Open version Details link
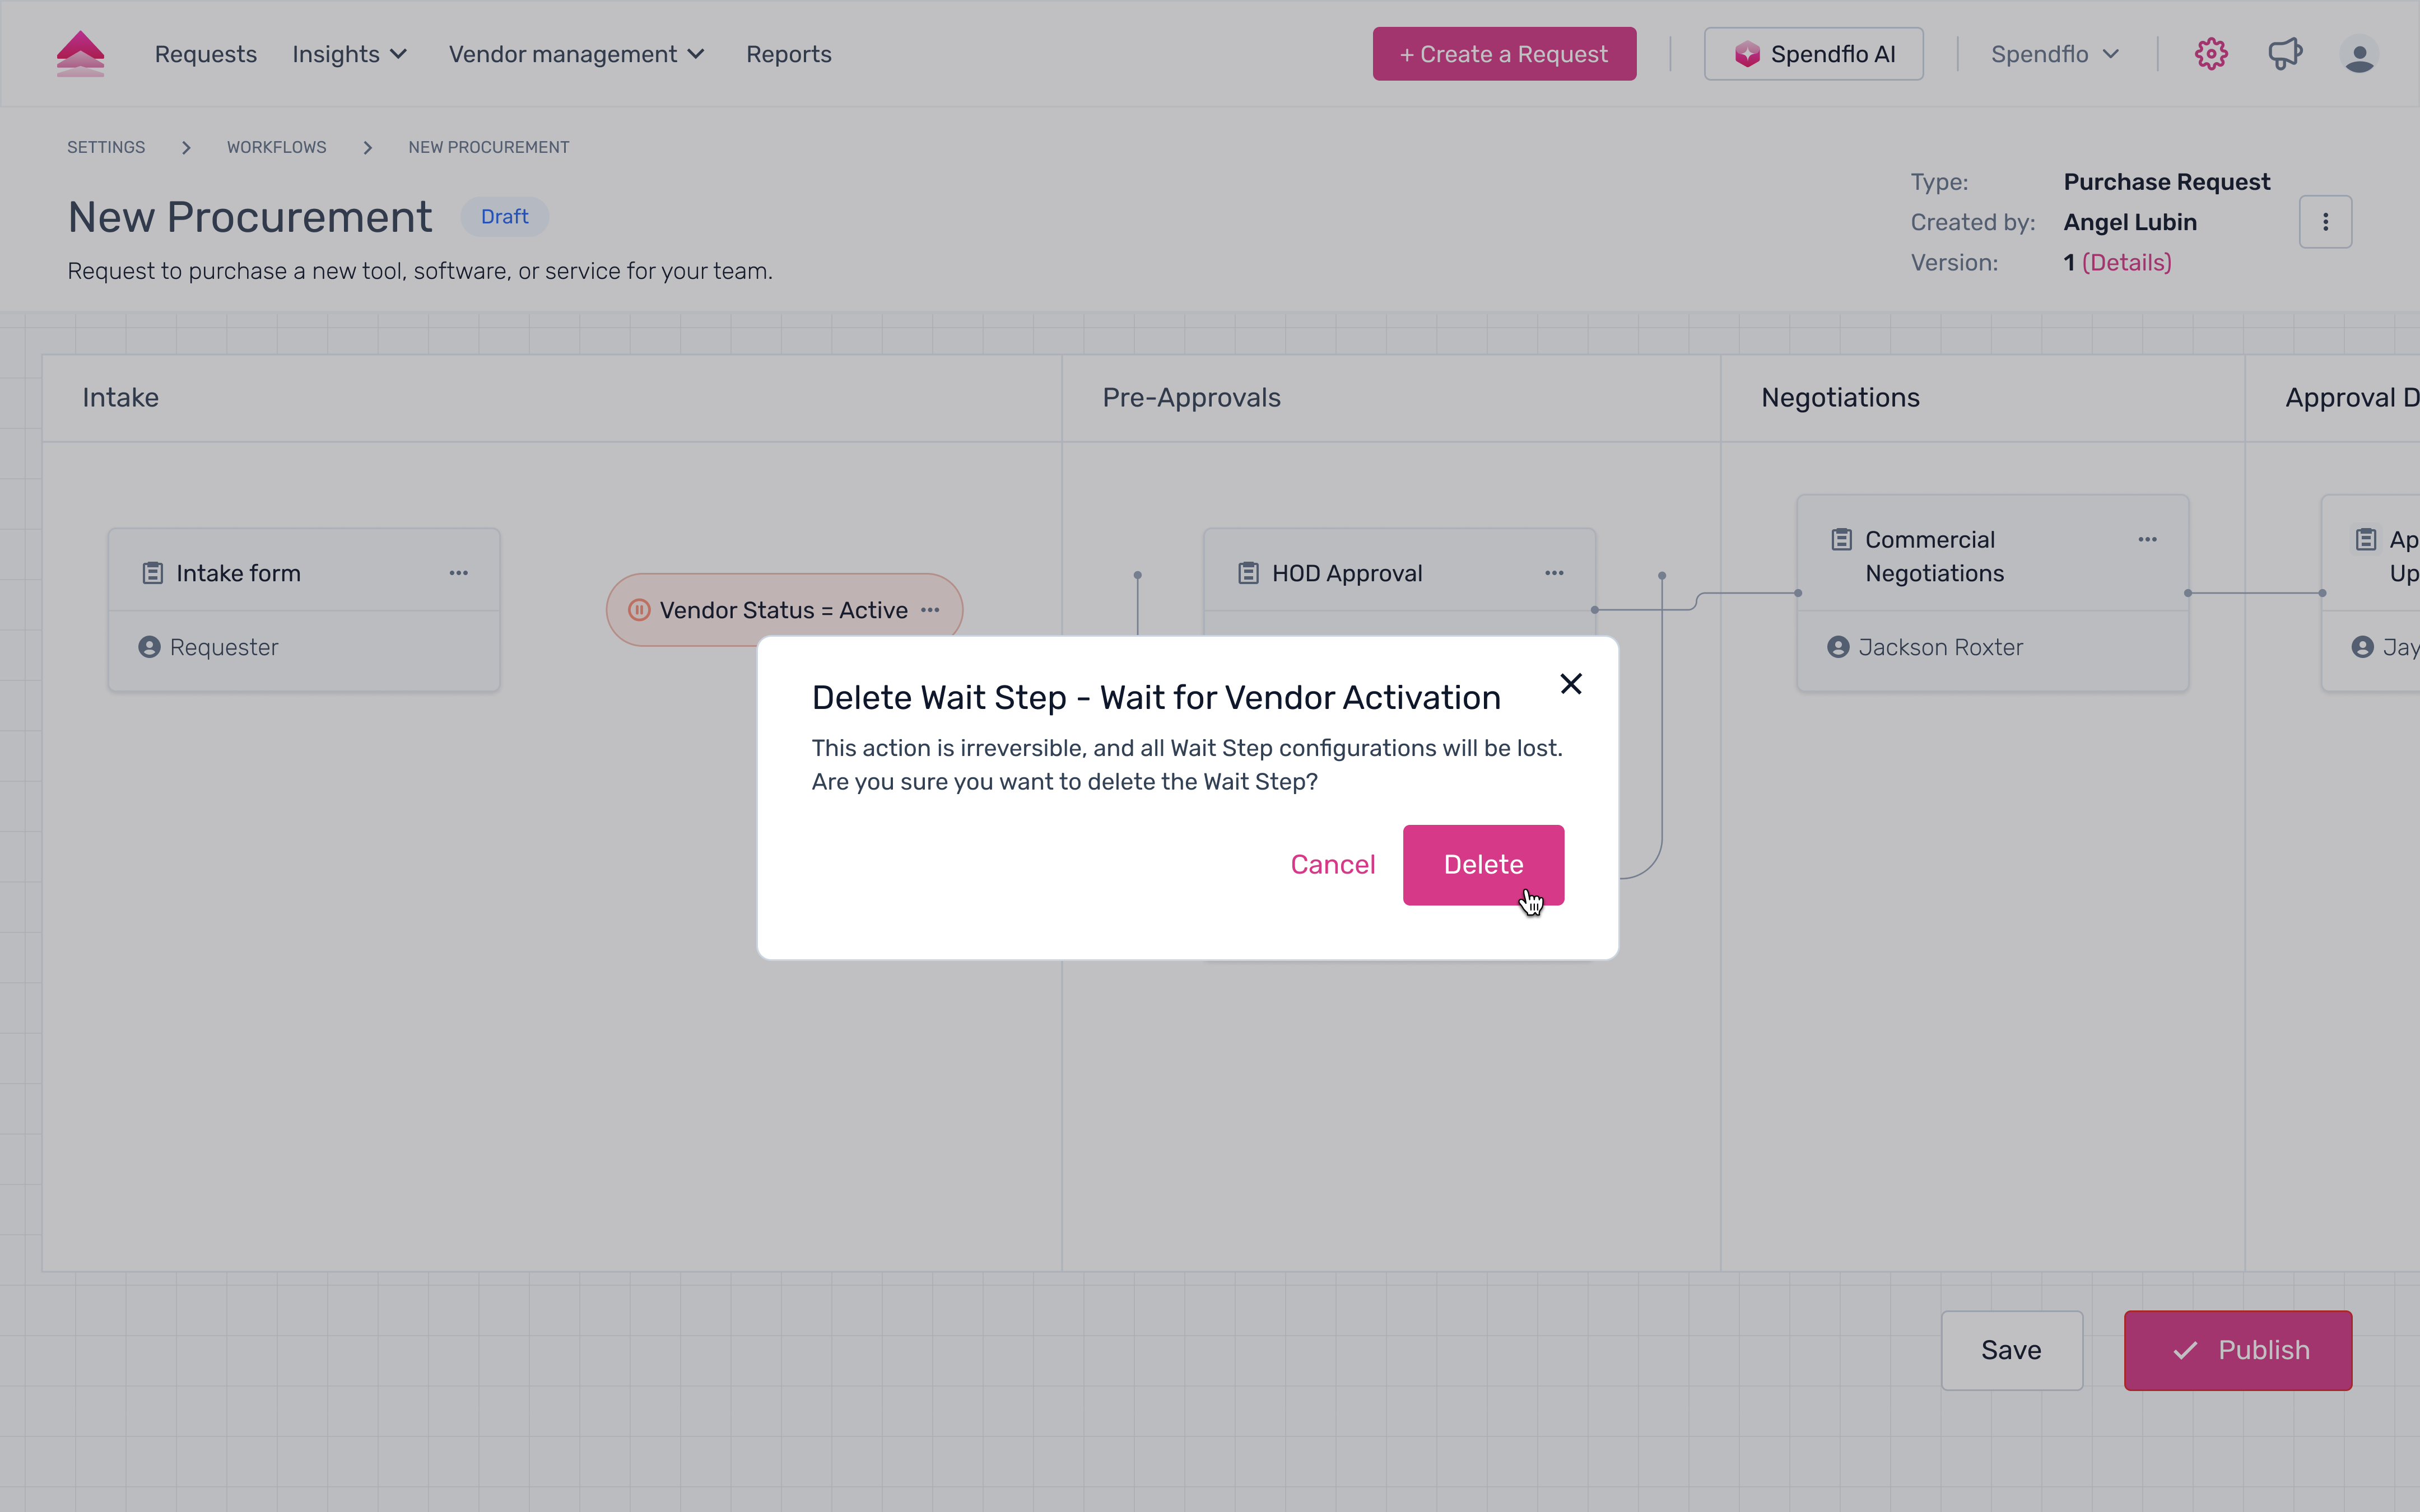 click(x=2126, y=263)
